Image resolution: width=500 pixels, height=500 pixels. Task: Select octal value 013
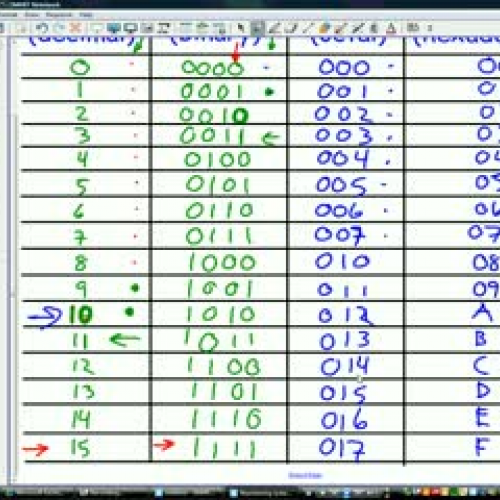345,340
